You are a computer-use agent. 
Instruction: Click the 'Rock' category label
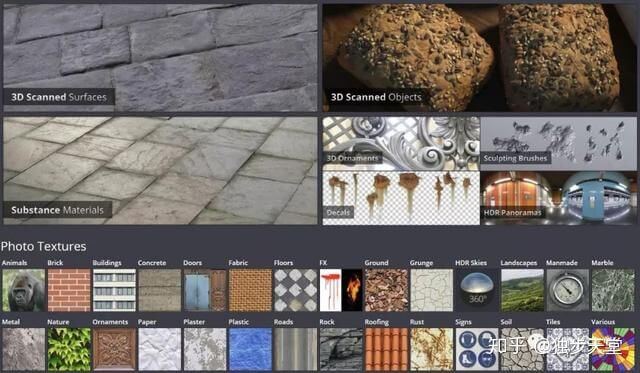pos(327,322)
